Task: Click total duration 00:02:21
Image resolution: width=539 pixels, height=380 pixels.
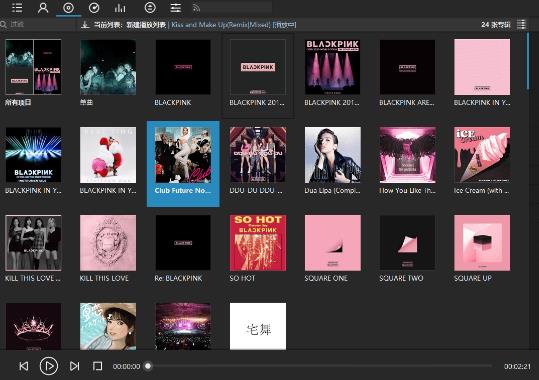Action: 517,367
